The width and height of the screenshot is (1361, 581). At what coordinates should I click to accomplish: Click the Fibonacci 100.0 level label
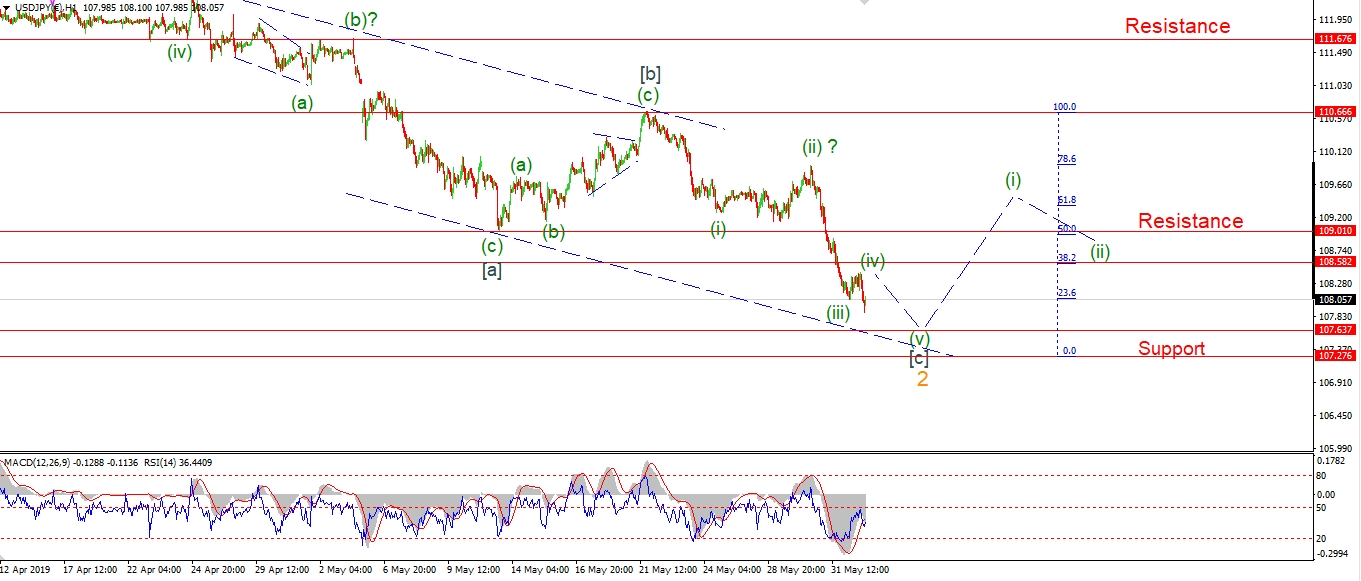tap(1064, 106)
